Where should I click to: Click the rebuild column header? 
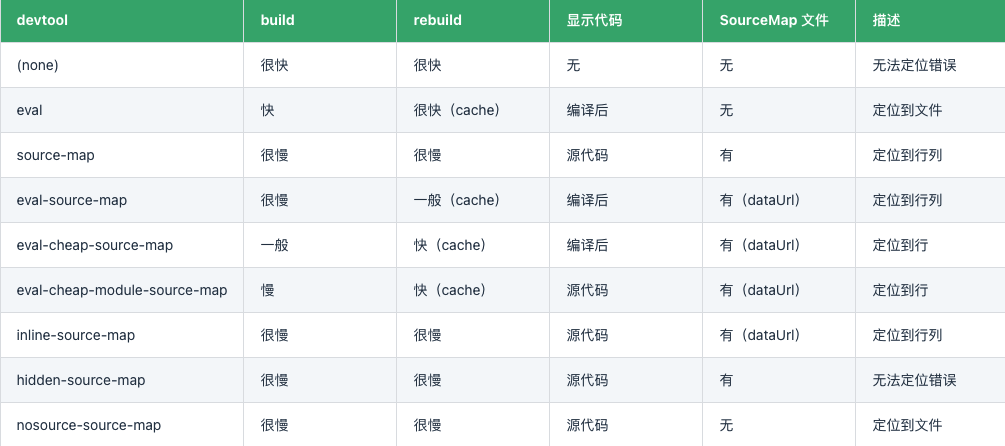pos(437,20)
